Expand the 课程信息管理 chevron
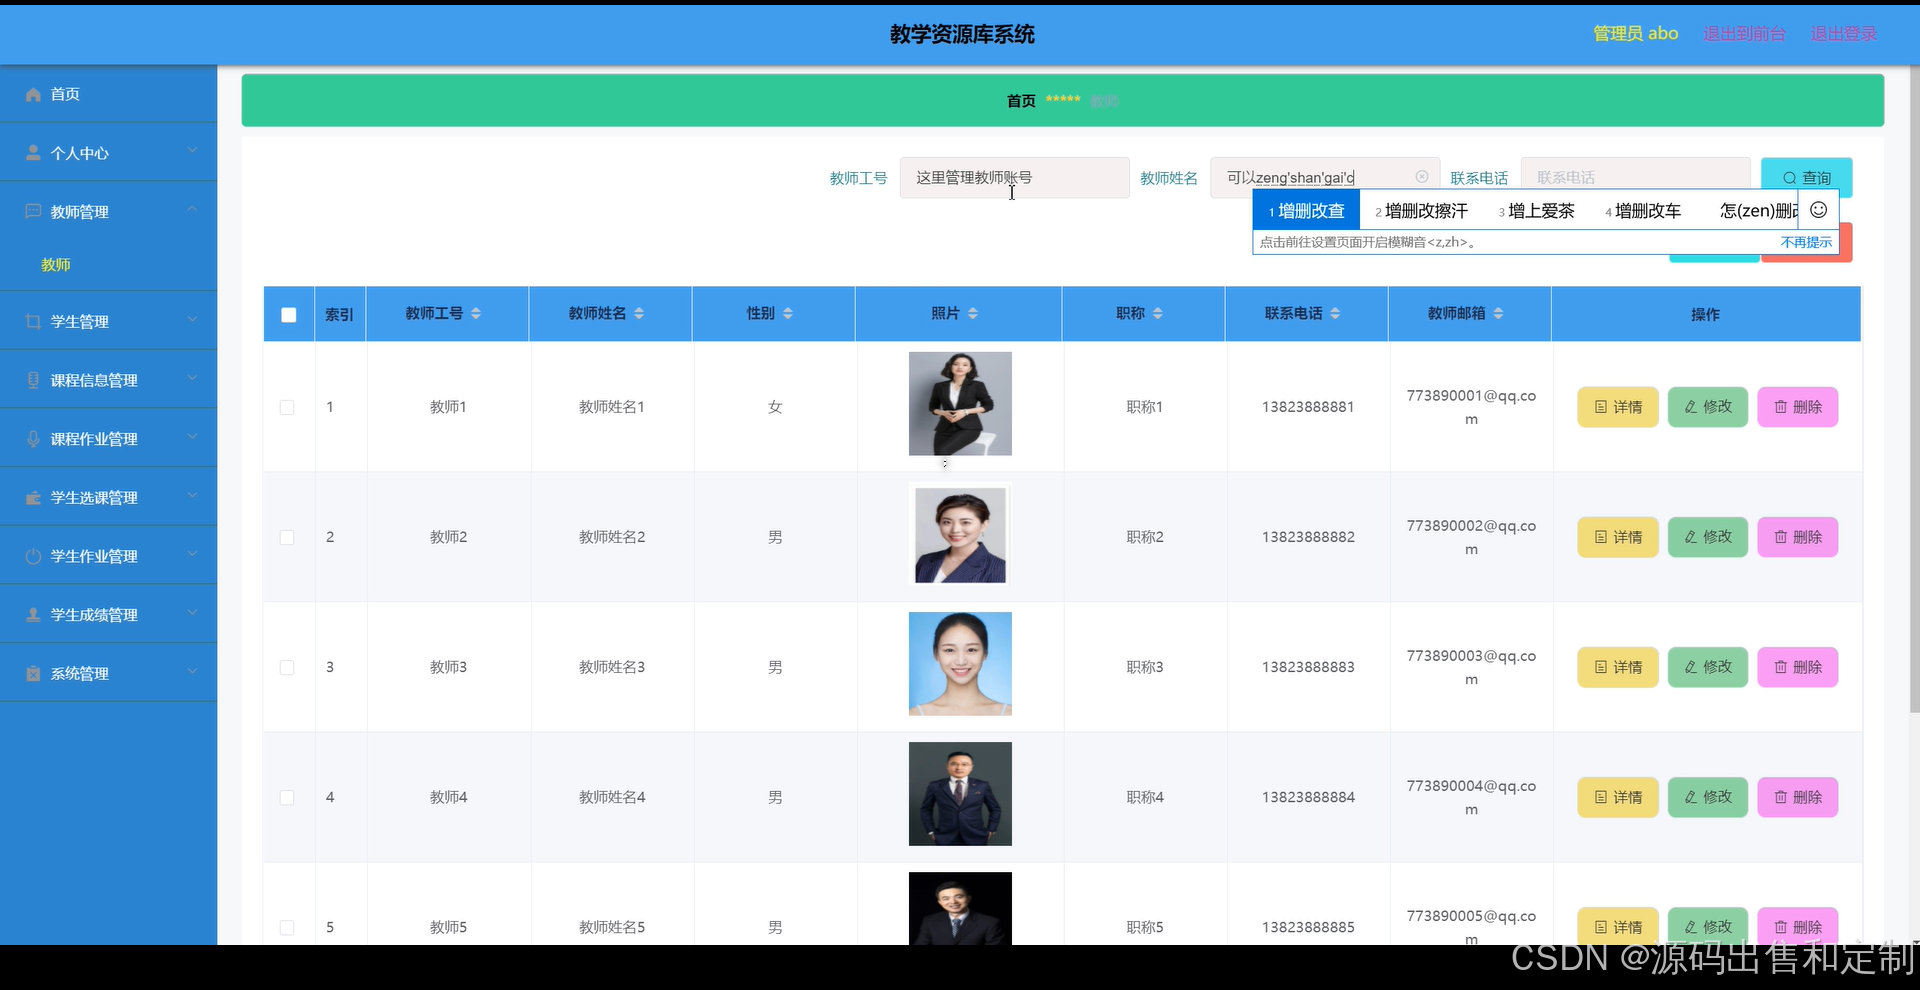1920x990 pixels. point(192,378)
